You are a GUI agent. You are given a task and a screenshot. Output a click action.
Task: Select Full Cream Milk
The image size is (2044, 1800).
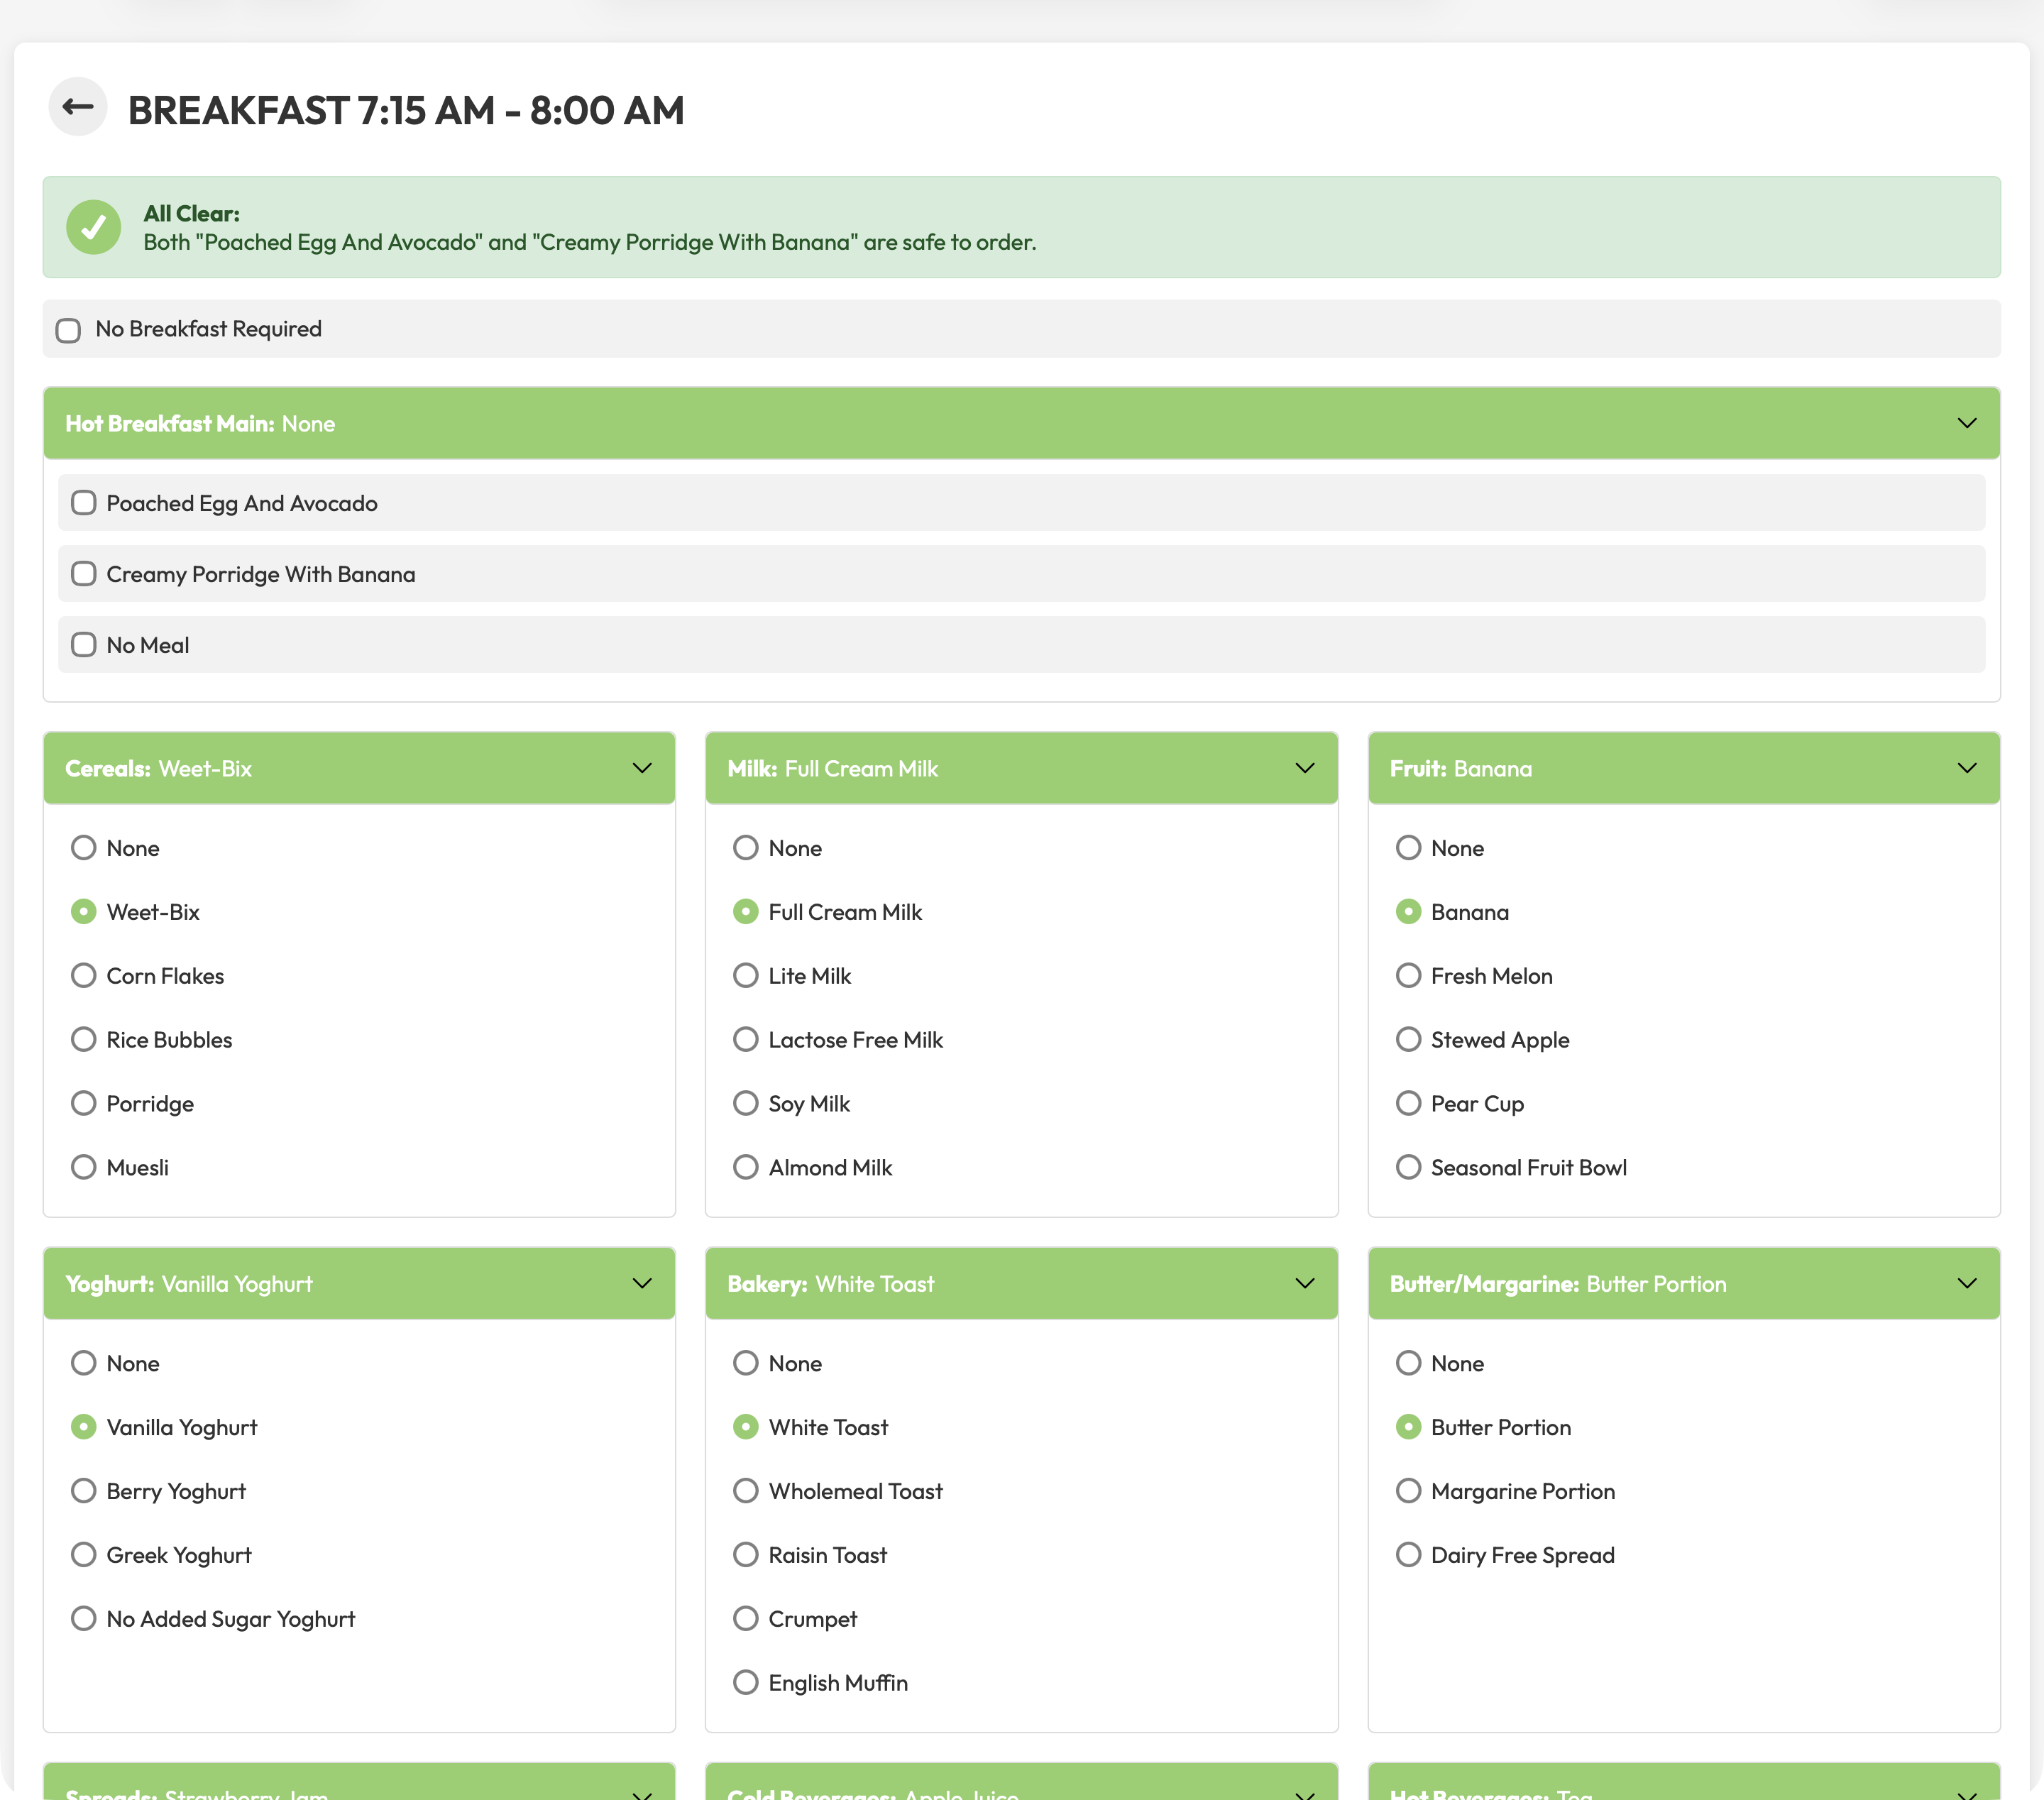coord(746,912)
